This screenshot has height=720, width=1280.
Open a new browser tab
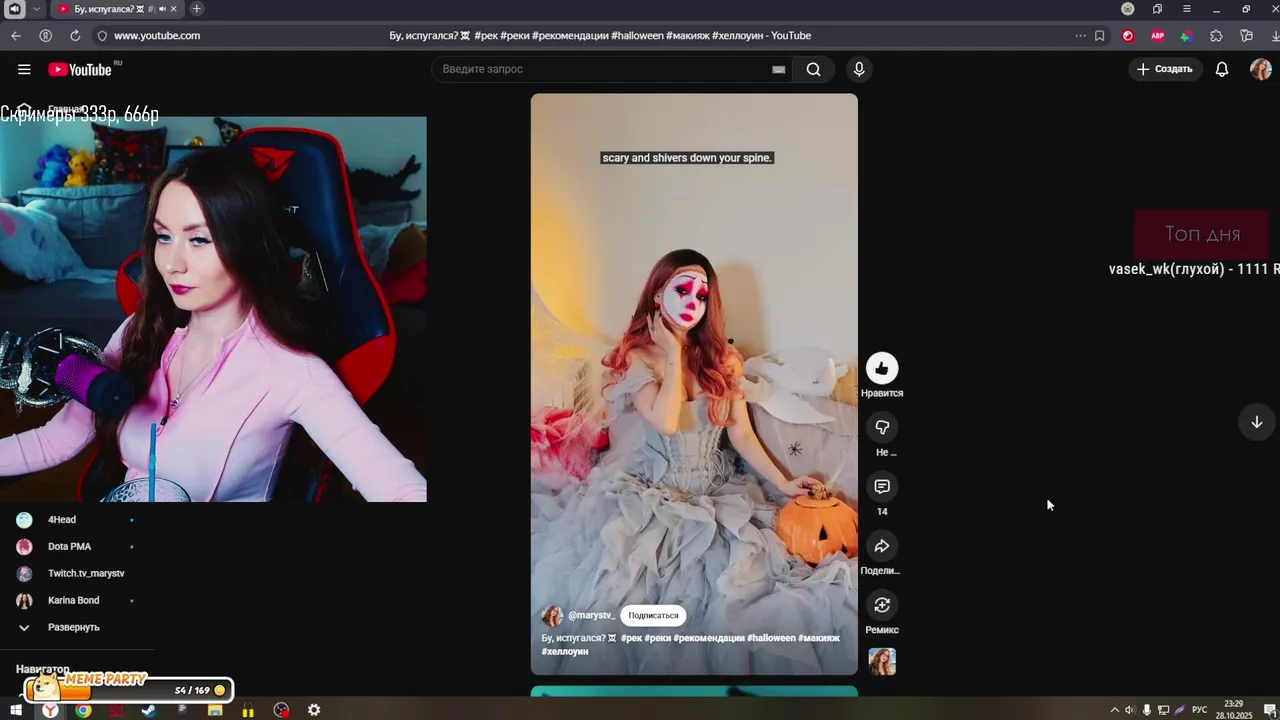[196, 9]
